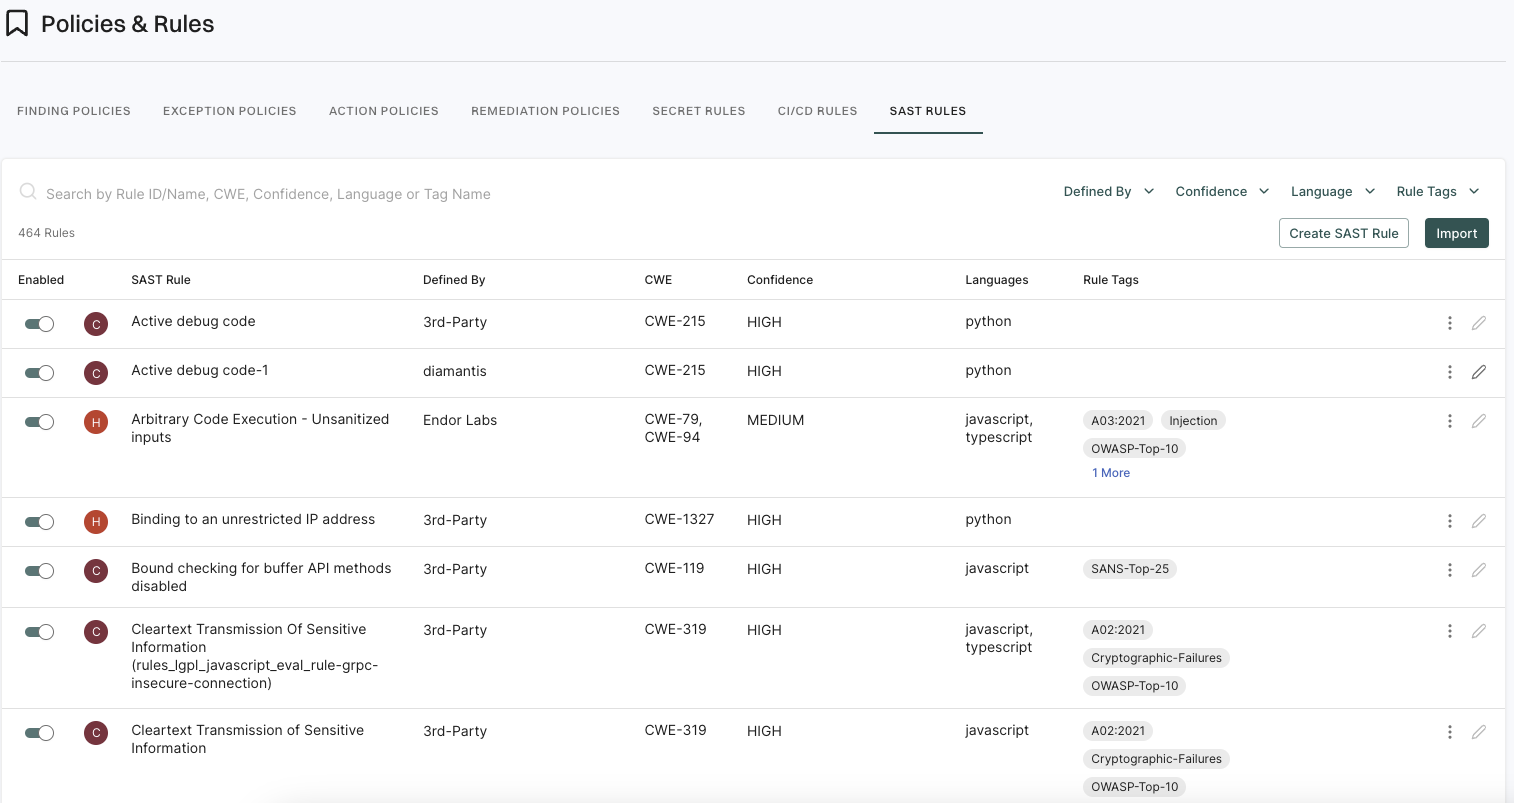The image size is (1514, 803).
Task: Open the Confidence filter dropdown
Action: pyautogui.click(x=1221, y=191)
